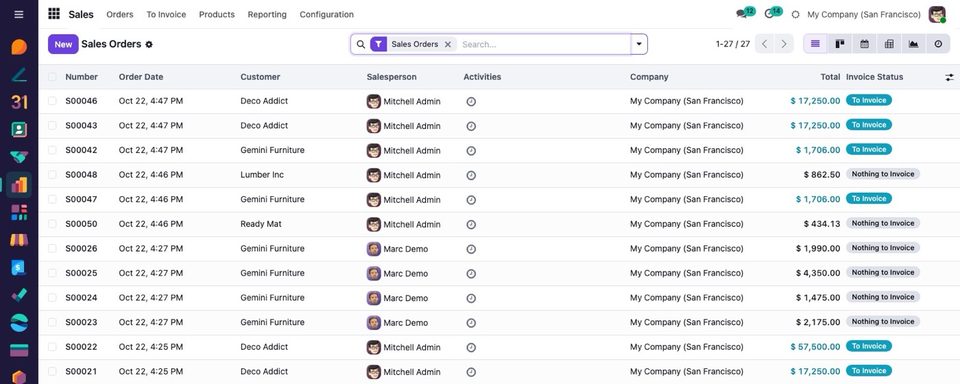The image size is (960, 384).
Task: Check the box beside order S00048
Action: coord(52,175)
